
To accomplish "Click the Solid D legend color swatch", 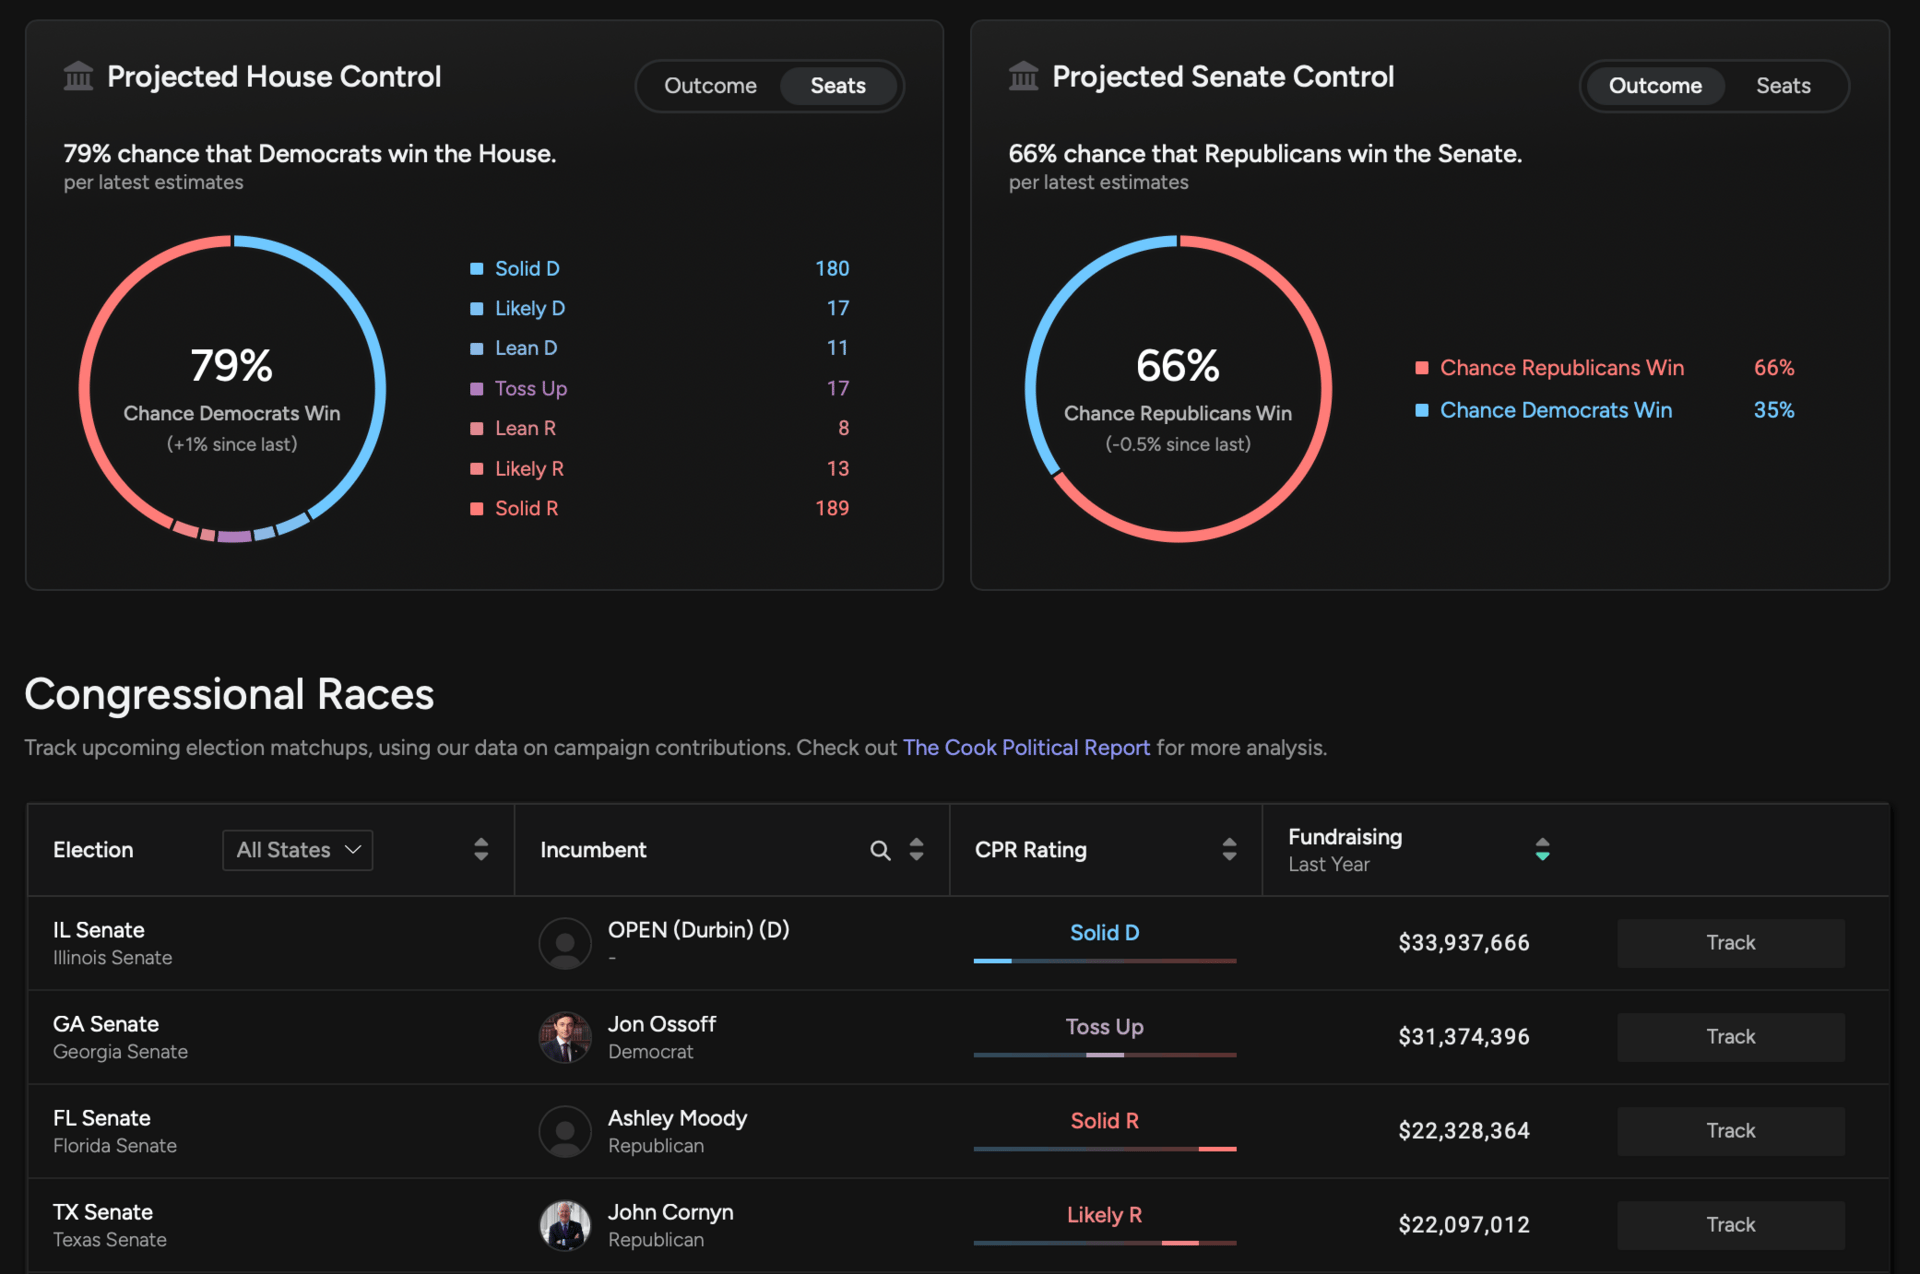I will [x=477, y=269].
